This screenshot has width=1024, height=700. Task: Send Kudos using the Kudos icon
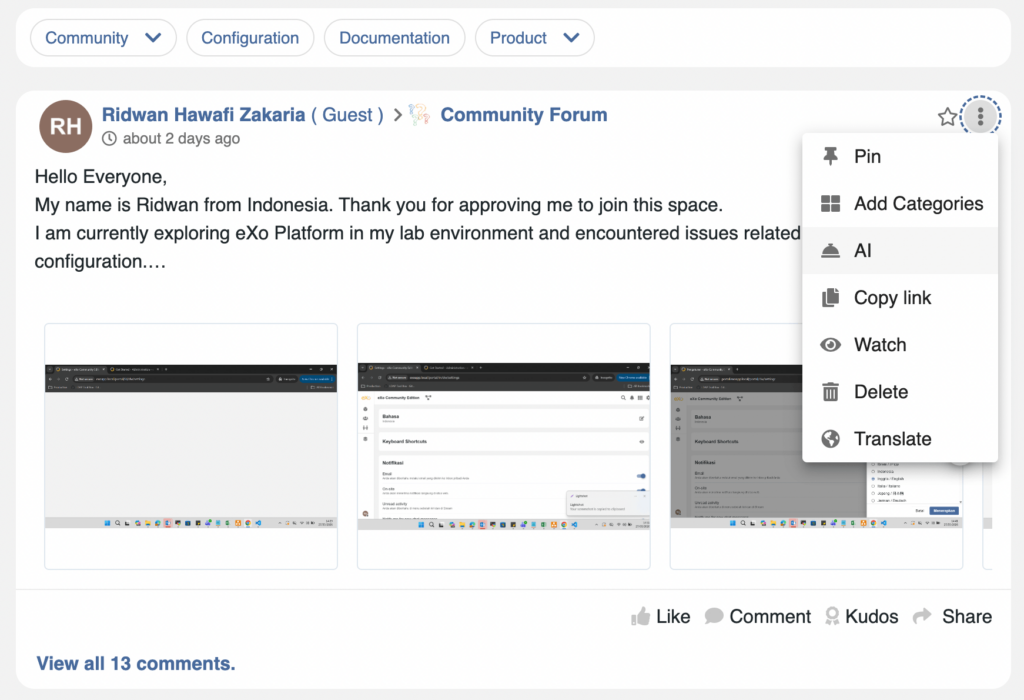[x=860, y=616]
